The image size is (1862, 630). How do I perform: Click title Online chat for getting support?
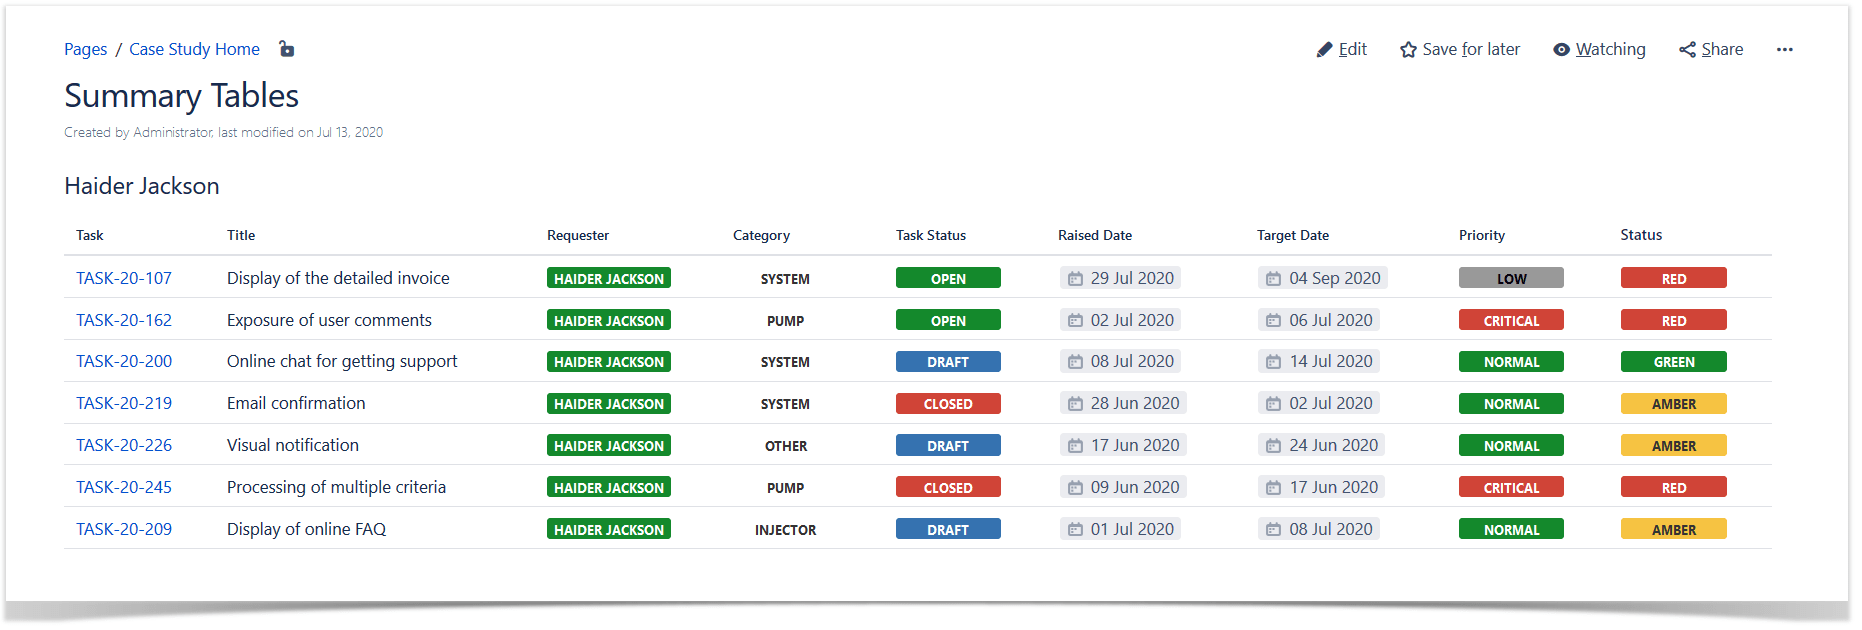coord(342,361)
